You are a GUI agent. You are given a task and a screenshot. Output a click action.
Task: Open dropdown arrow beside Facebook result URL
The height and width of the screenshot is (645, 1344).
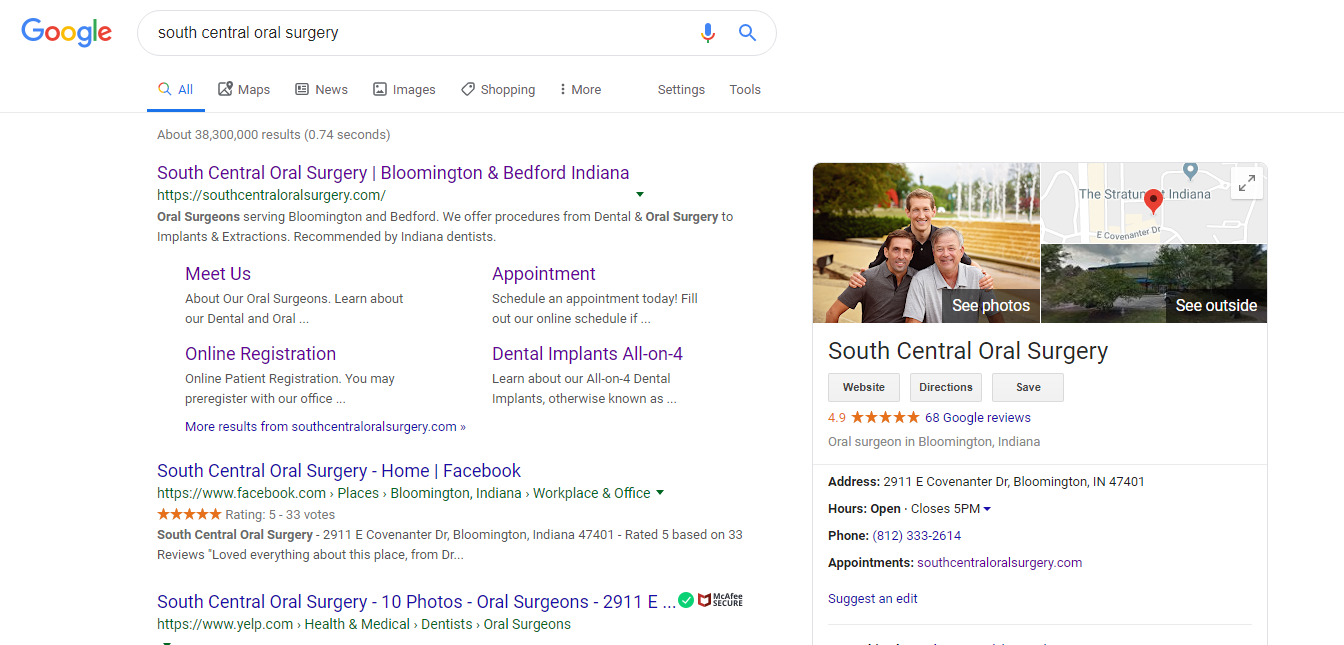click(660, 493)
